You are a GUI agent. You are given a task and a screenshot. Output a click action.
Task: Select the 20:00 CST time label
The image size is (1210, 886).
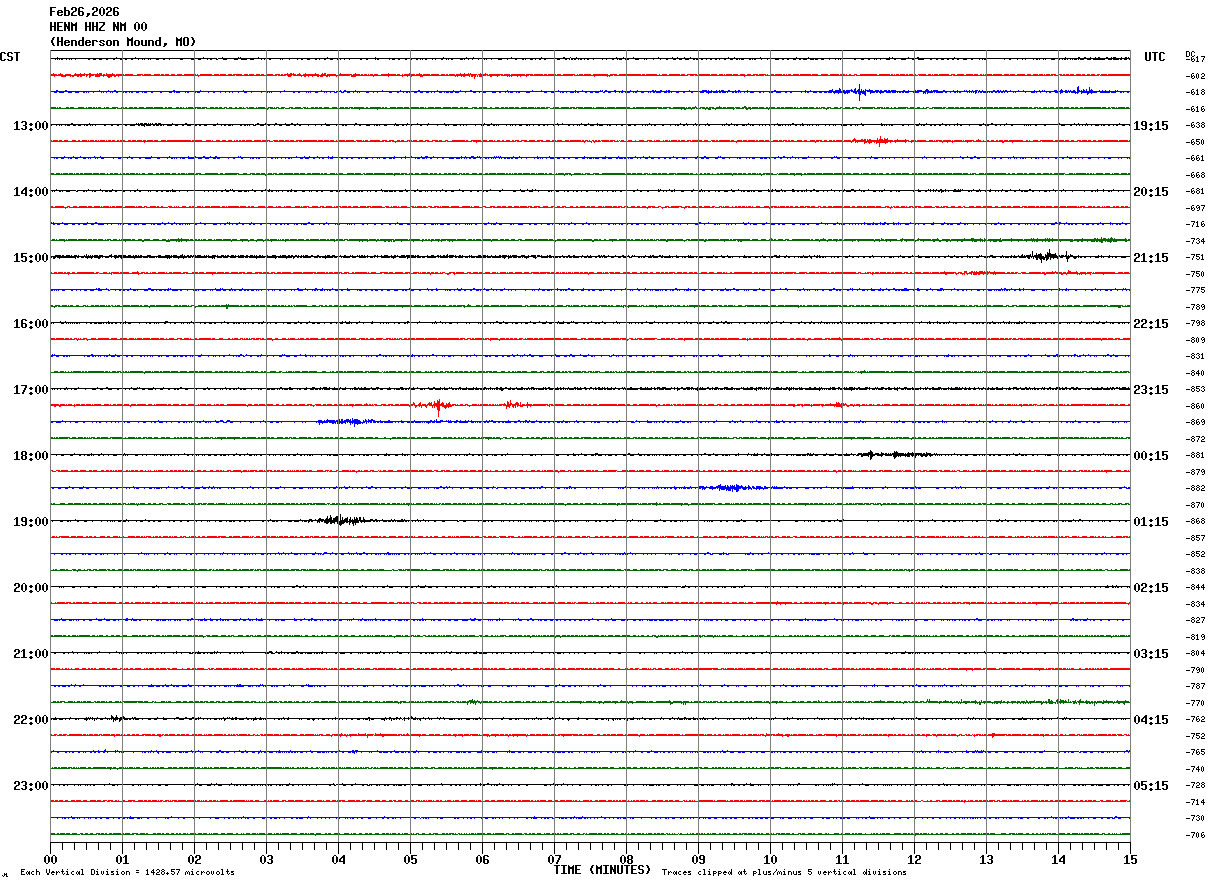pos(30,588)
